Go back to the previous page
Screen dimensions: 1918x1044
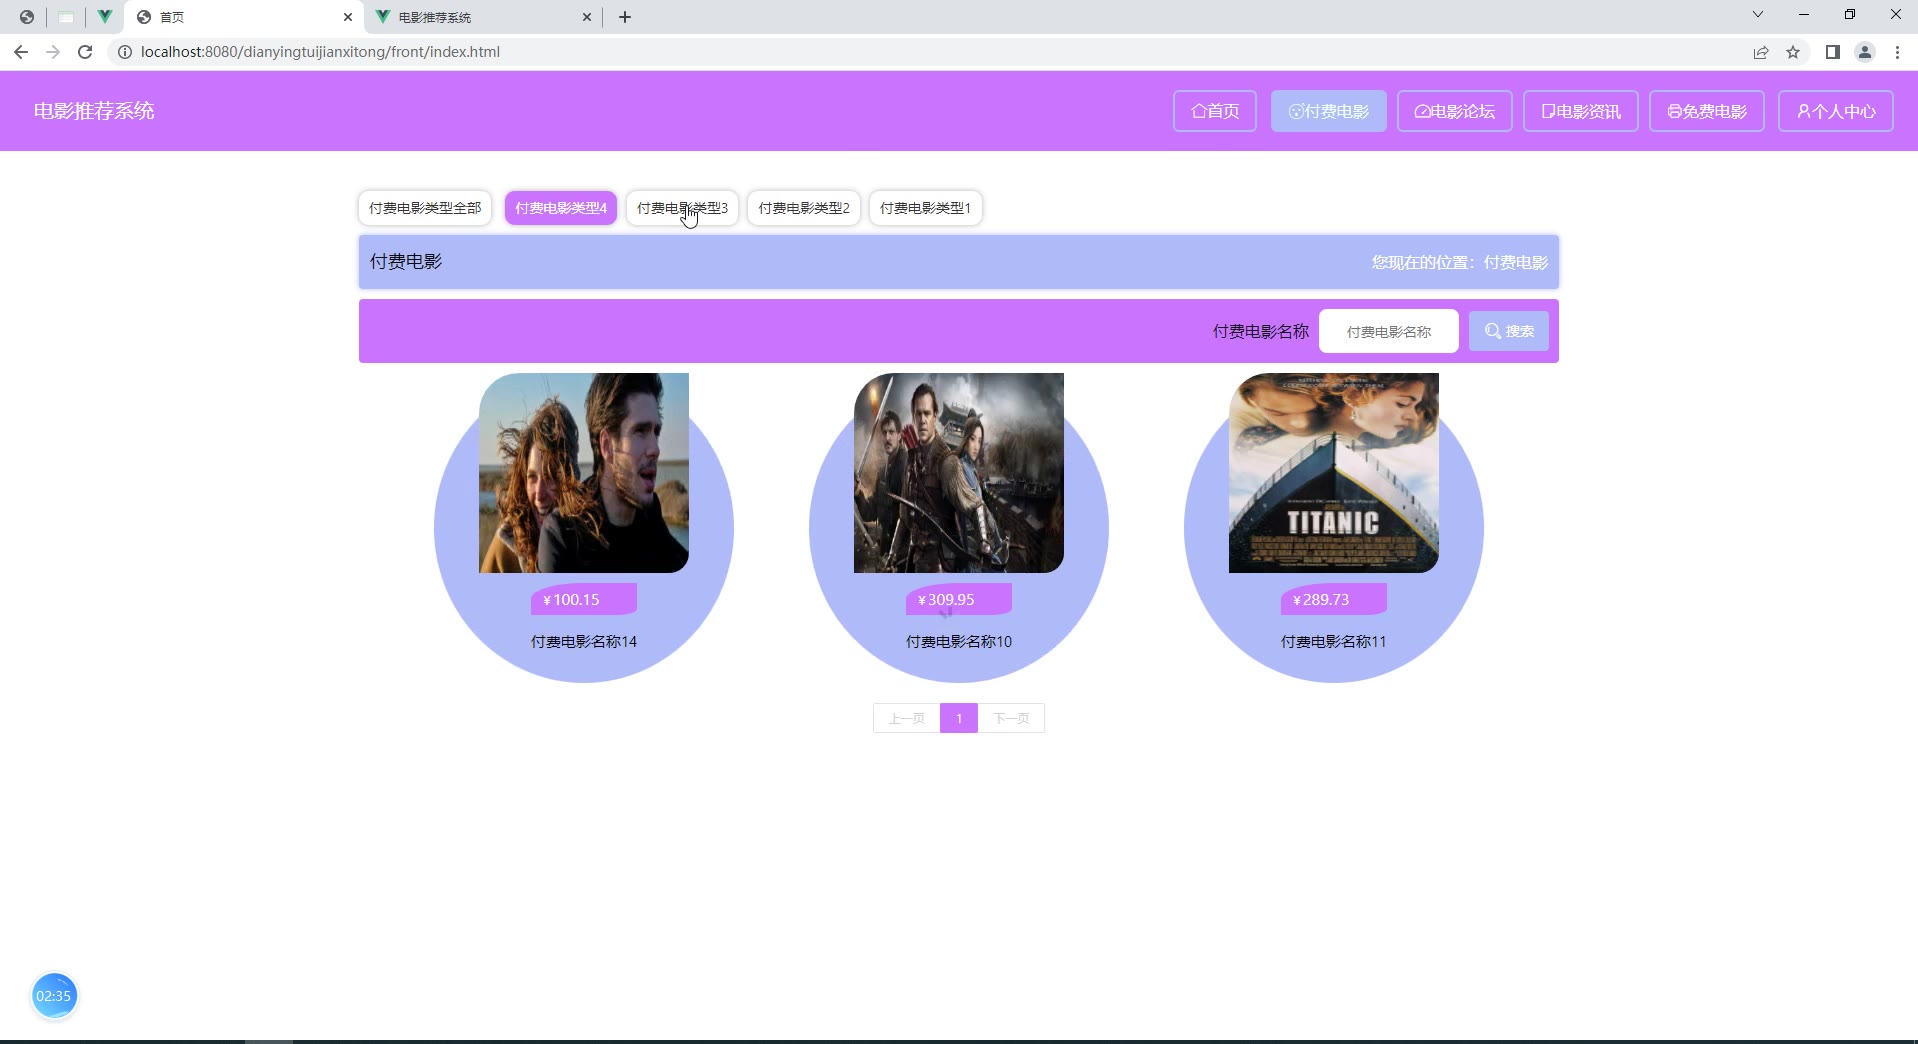point(21,52)
